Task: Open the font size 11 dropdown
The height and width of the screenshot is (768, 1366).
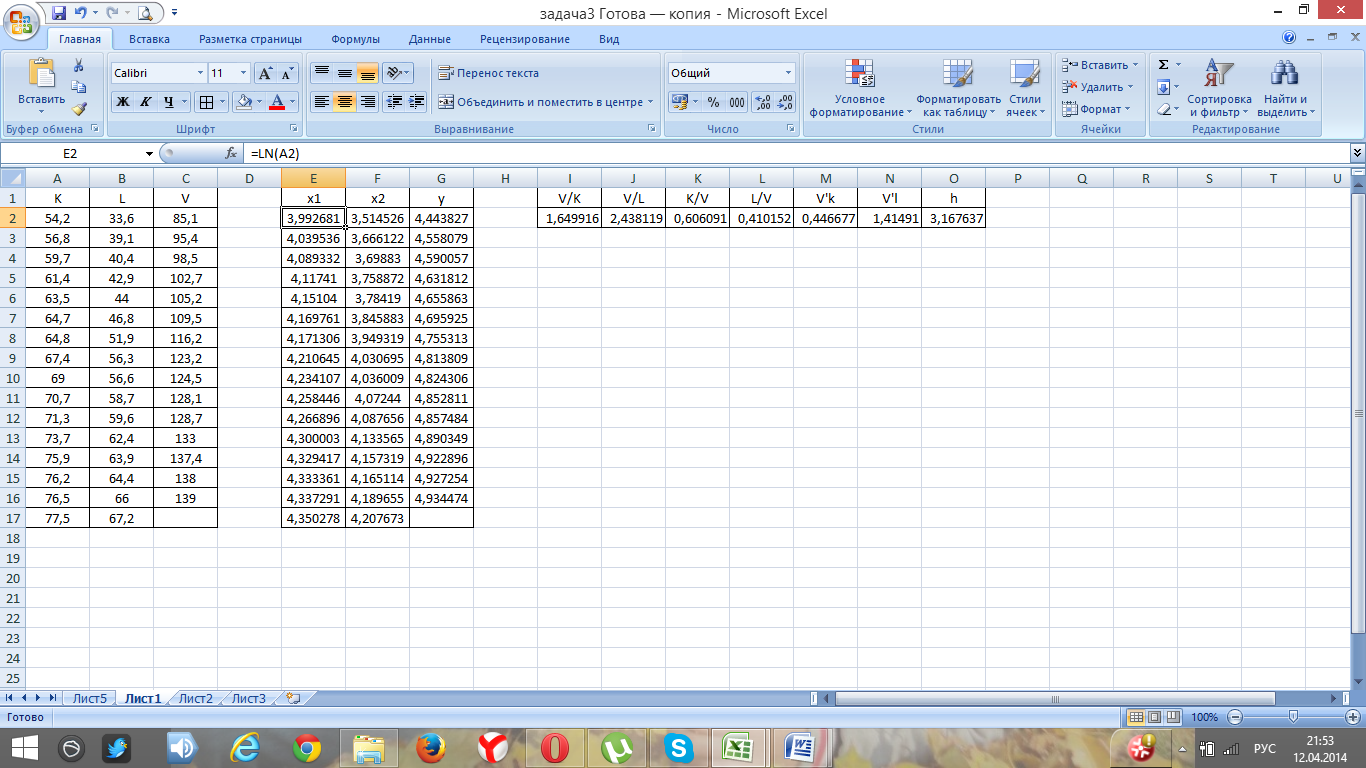Action: 244,73
